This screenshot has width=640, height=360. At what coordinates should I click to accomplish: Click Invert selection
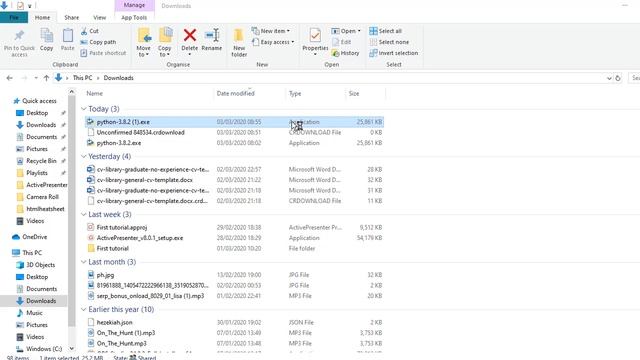(x=393, y=53)
